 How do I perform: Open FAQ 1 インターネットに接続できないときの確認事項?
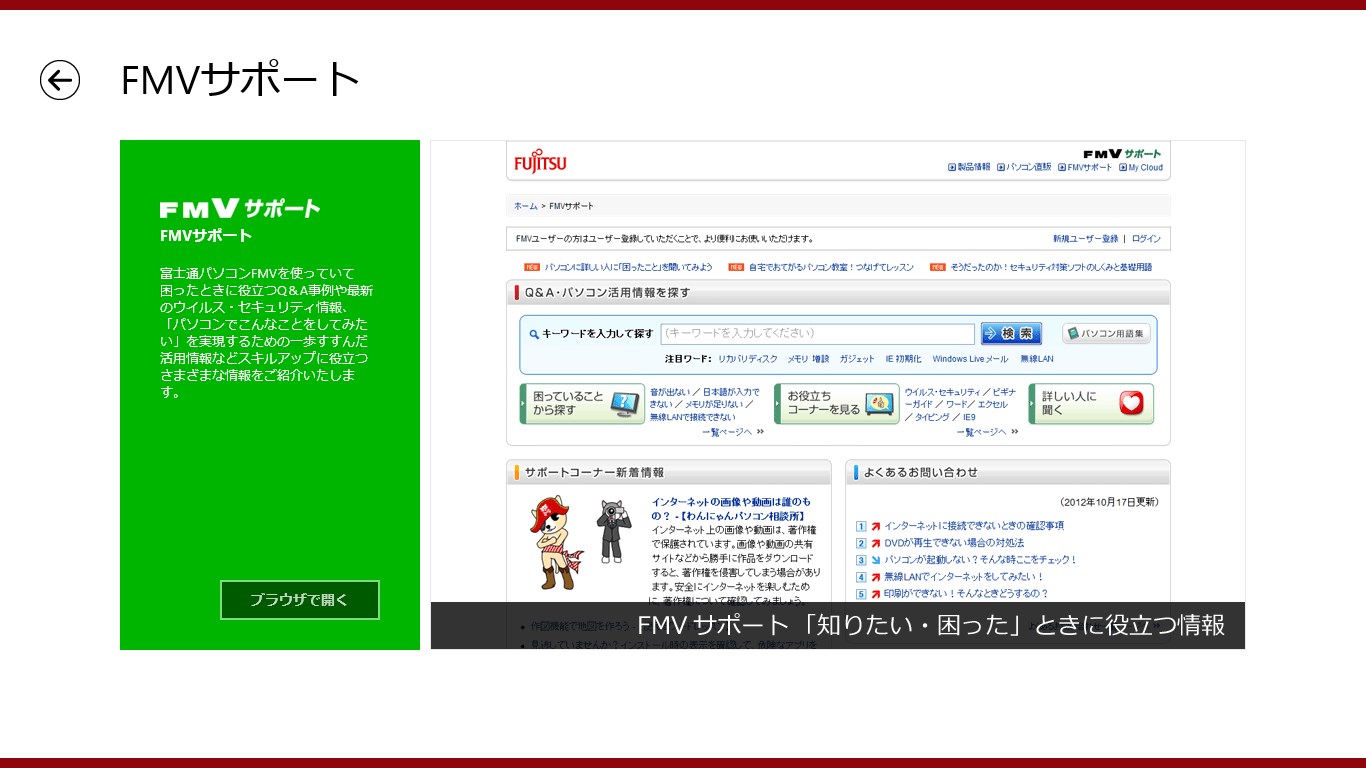[x=973, y=526]
